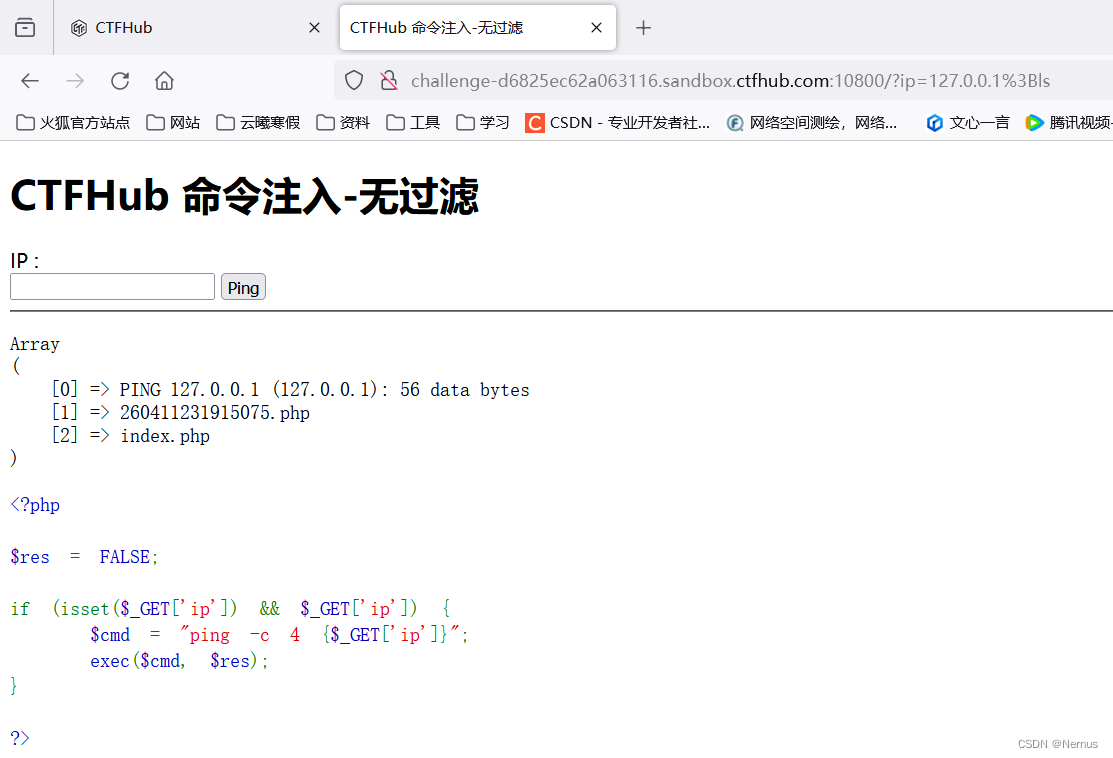
Task: Open 工具 bookmarks folder
Action: tap(413, 123)
